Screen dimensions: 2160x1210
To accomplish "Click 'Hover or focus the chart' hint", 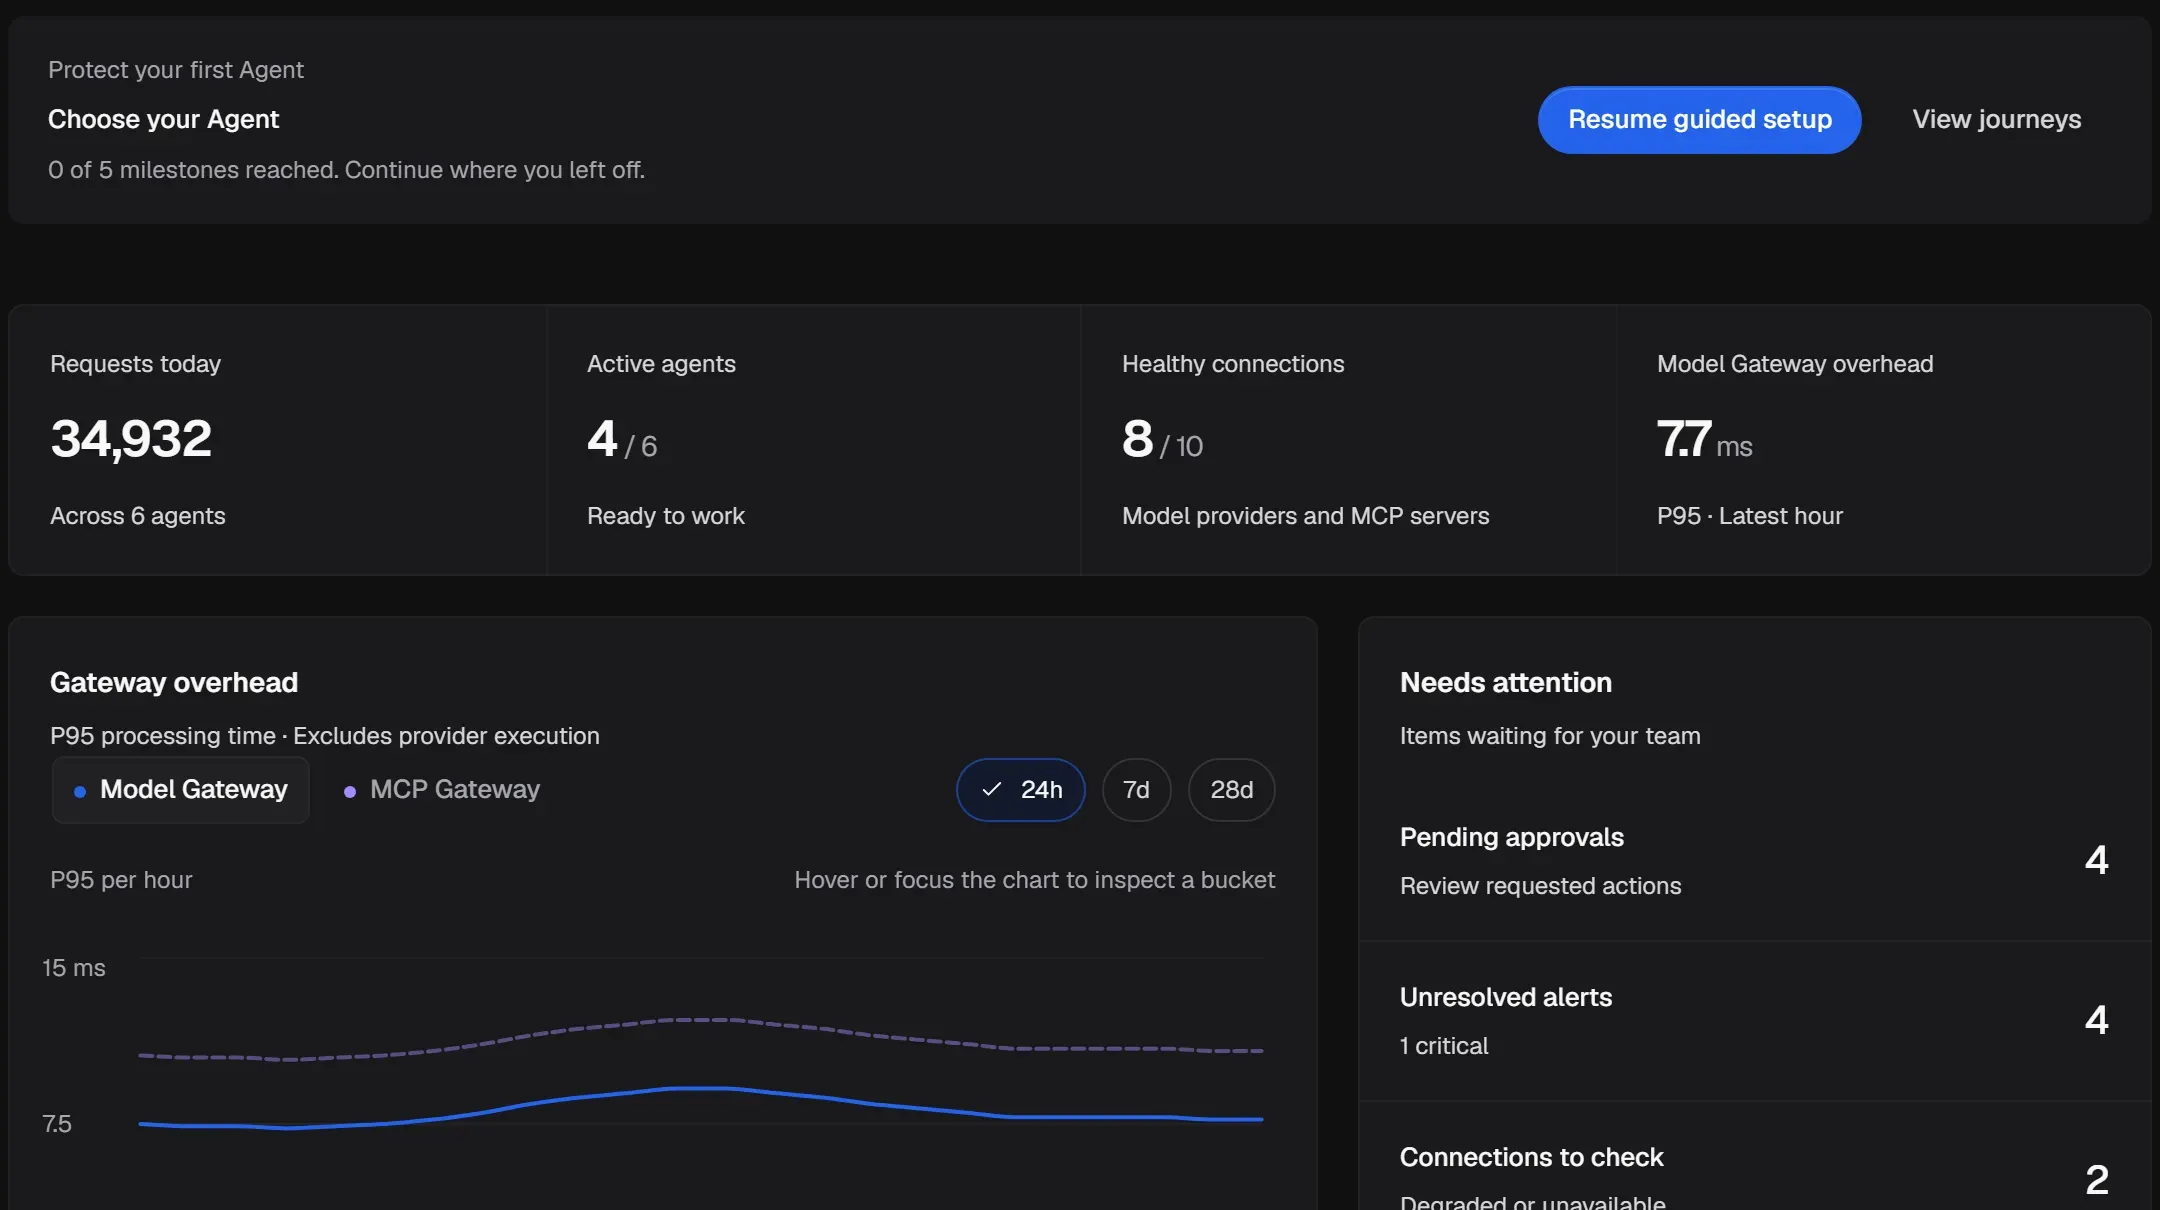I will click(x=1034, y=880).
